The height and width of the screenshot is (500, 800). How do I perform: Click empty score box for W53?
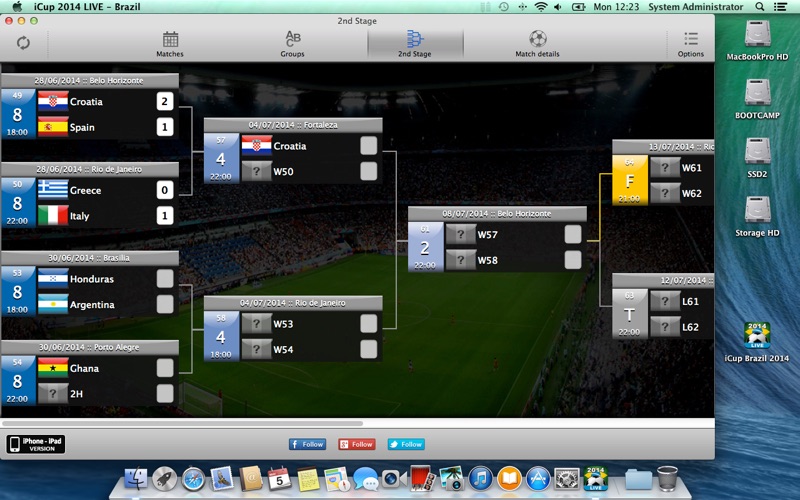pos(368,323)
